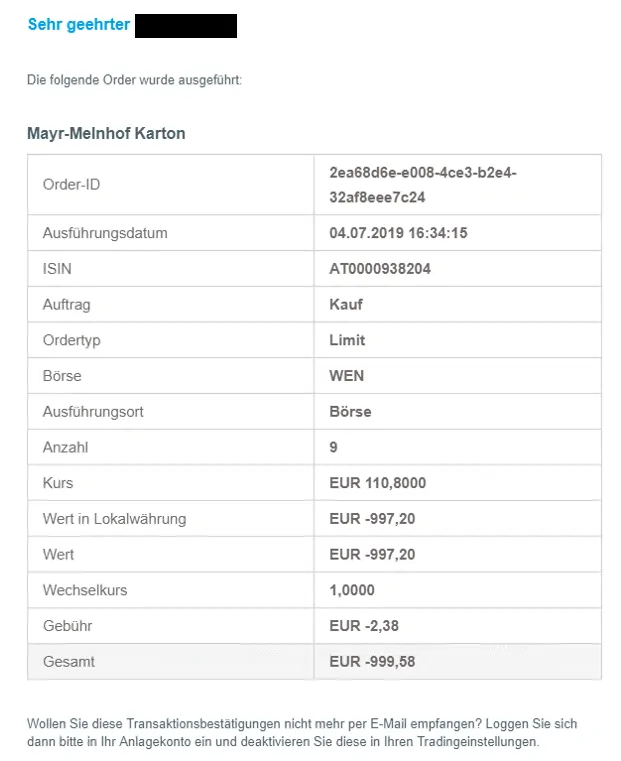Image resolution: width=621 pixels, height=761 pixels.
Task: Select the 'WEN' exchange value
Action: click(x=346, y=376)
